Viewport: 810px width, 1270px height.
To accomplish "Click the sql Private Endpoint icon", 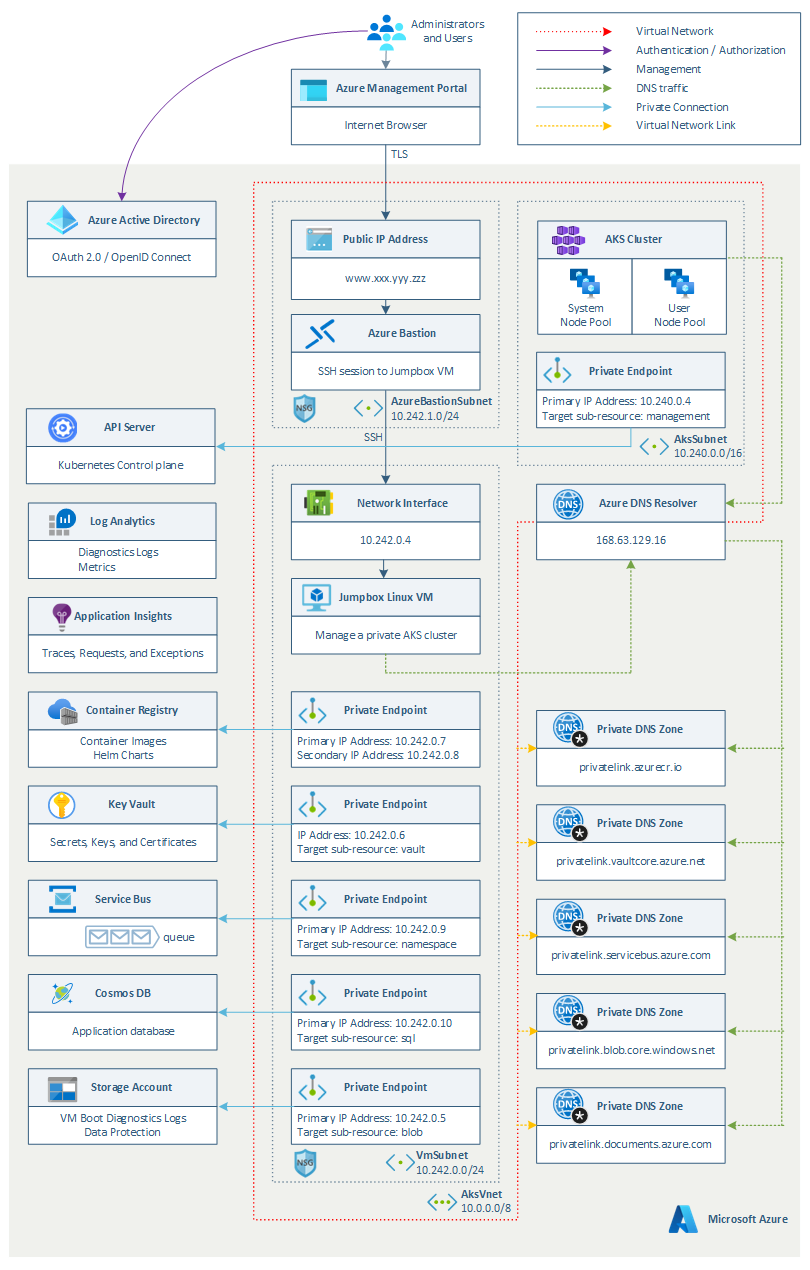I will point(313,994).
